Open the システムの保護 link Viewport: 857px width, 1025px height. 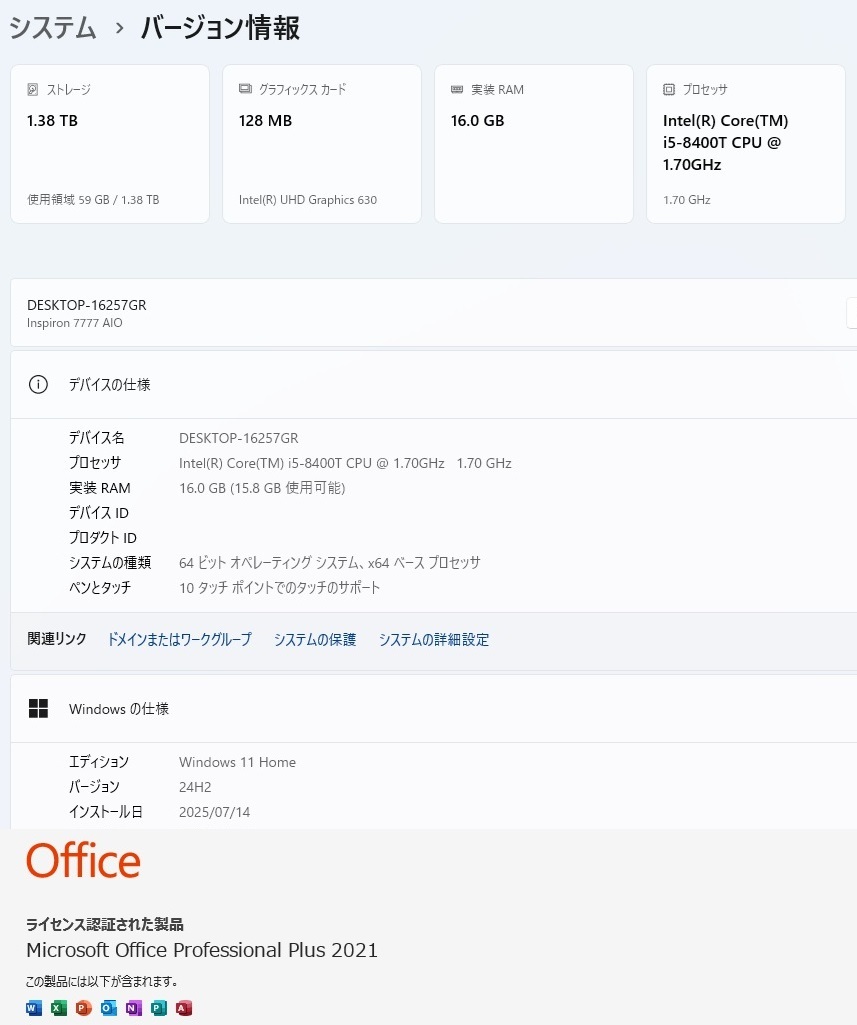[315, 639]
